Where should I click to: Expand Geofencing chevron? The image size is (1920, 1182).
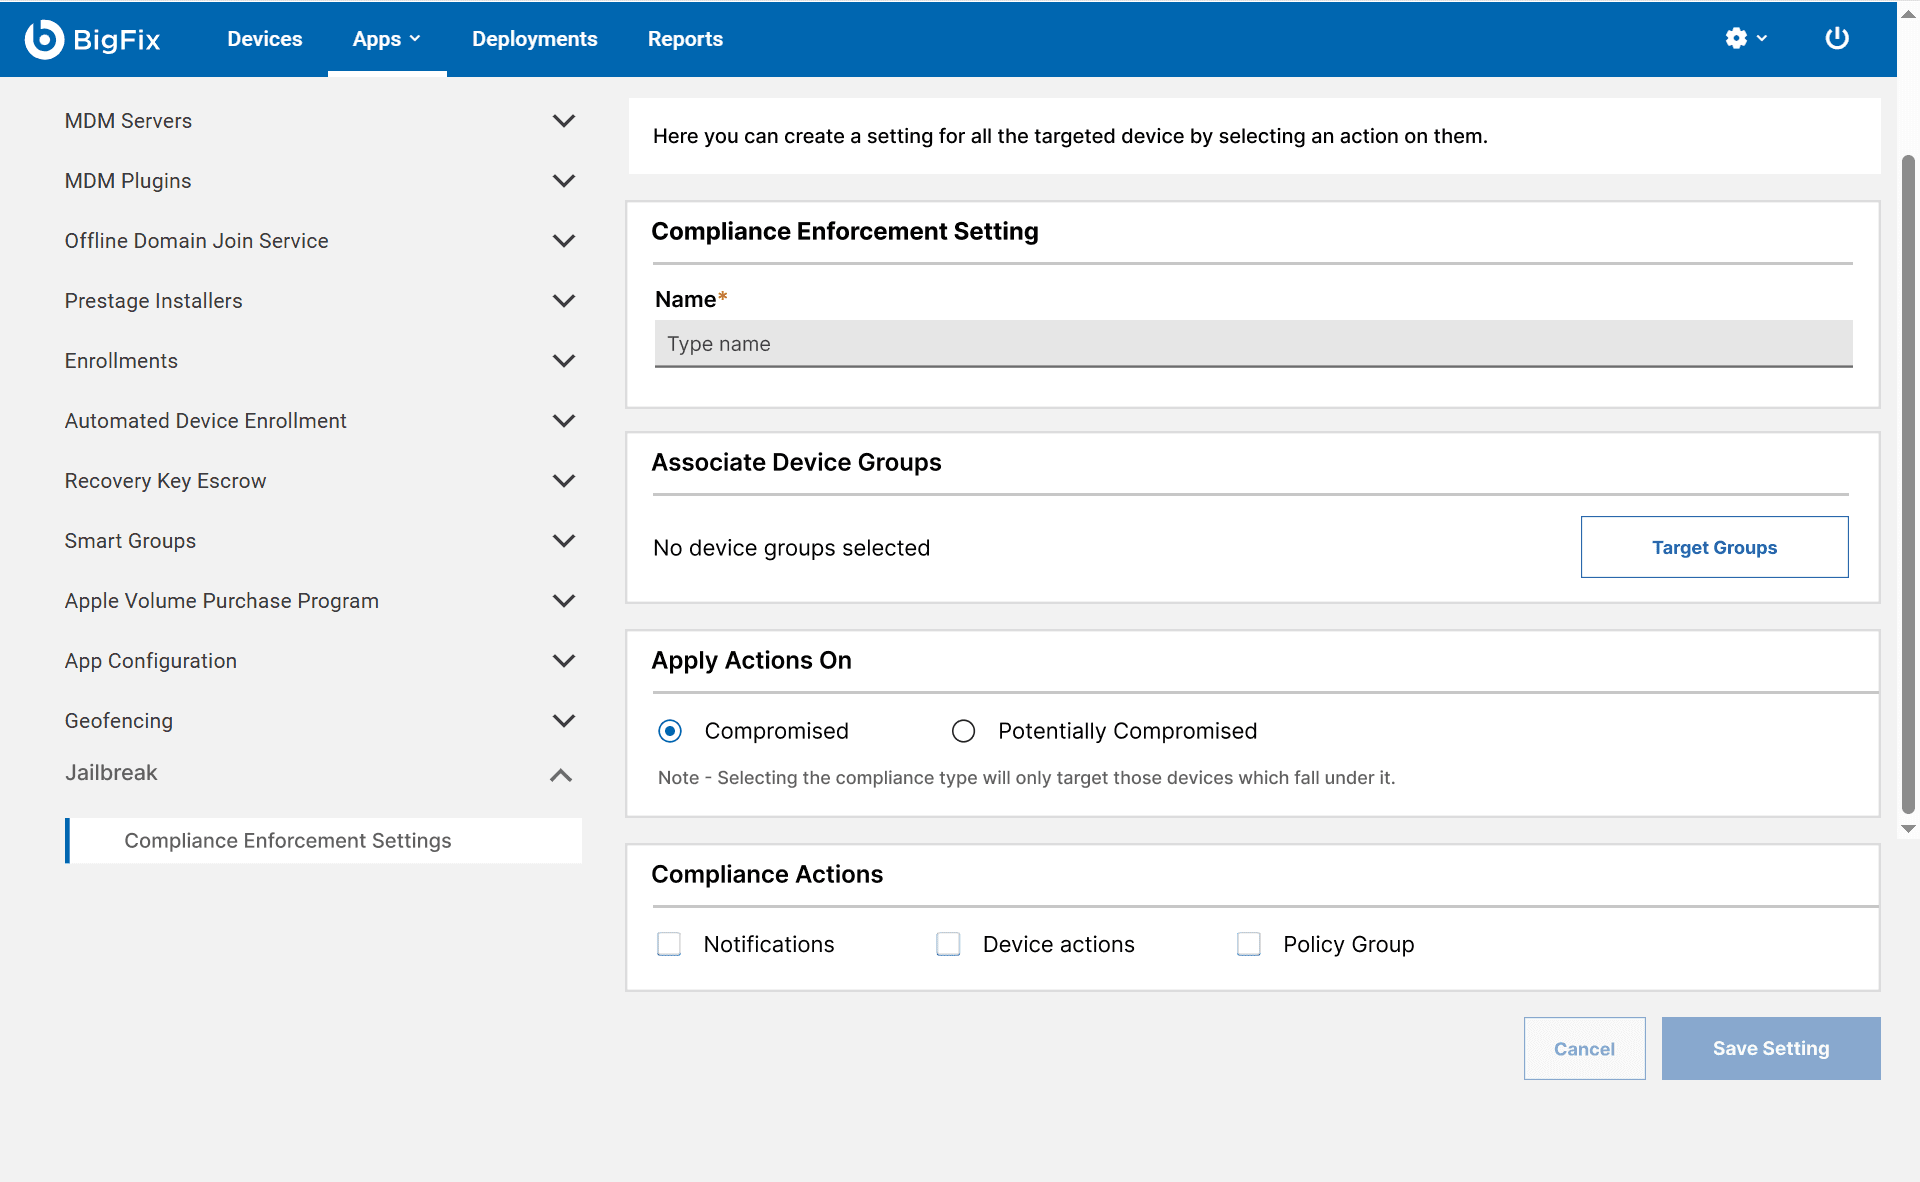coord(564,721)
